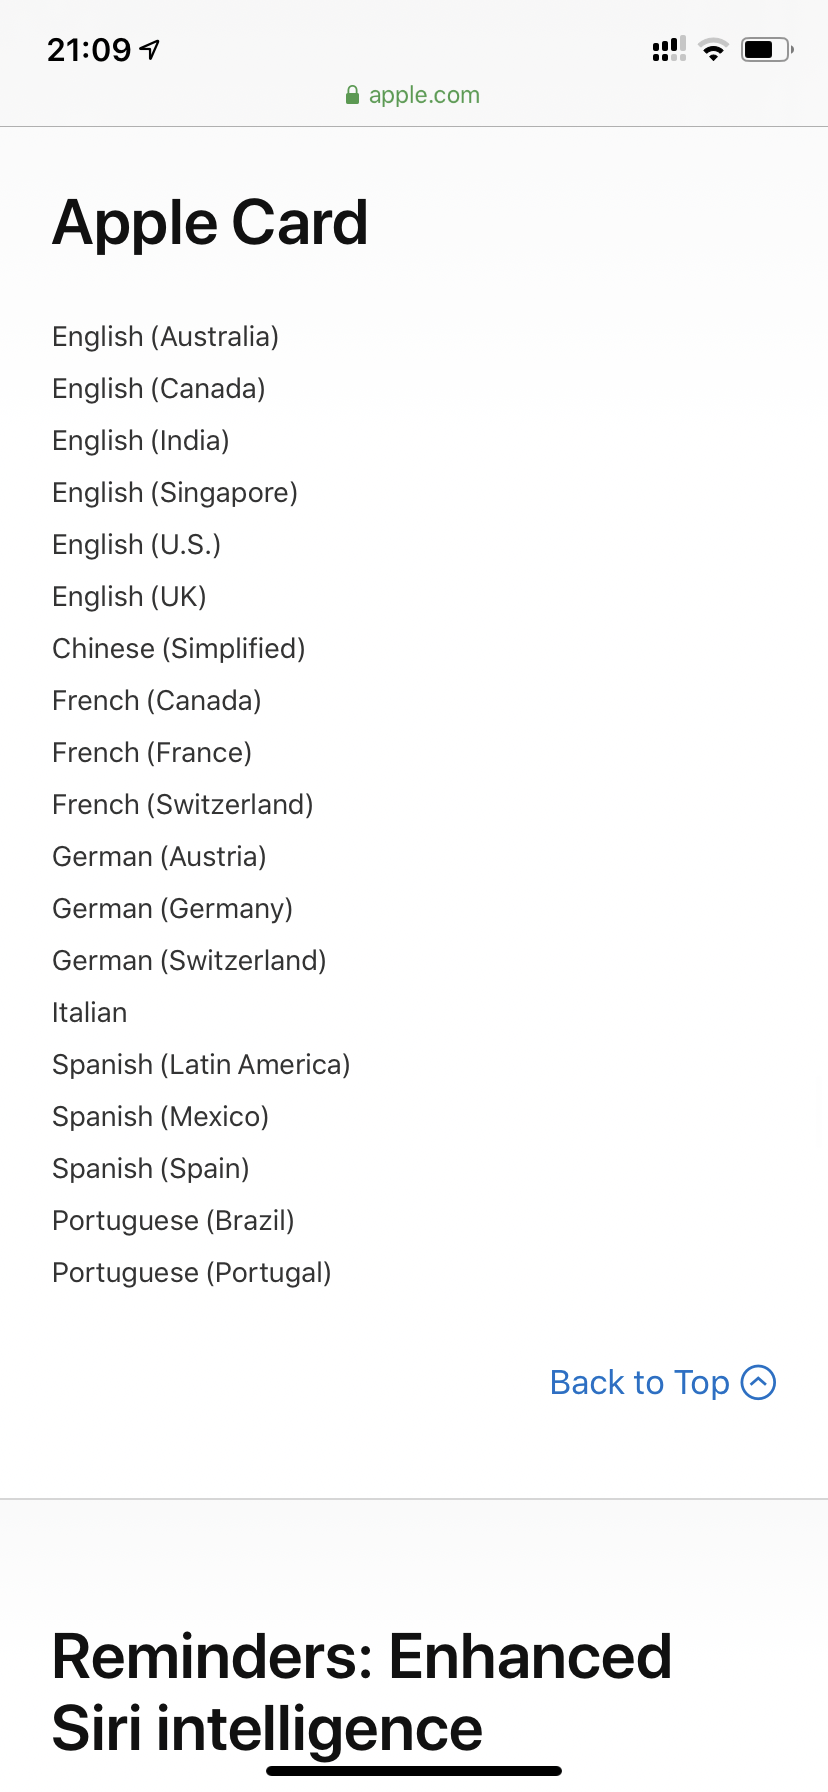Screen dimensions: 828x1792
Task: Tap the battery indicator icon
Action: 766,49
